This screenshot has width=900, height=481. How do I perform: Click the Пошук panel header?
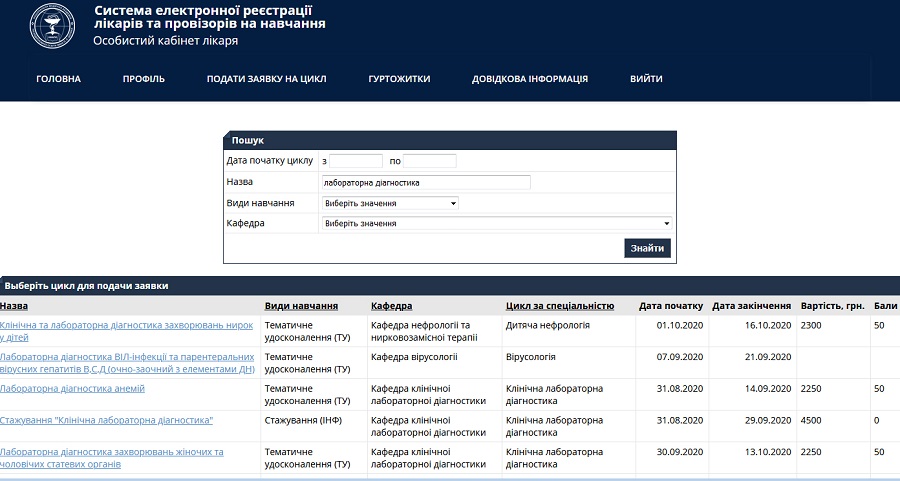[x=450, y=140]
